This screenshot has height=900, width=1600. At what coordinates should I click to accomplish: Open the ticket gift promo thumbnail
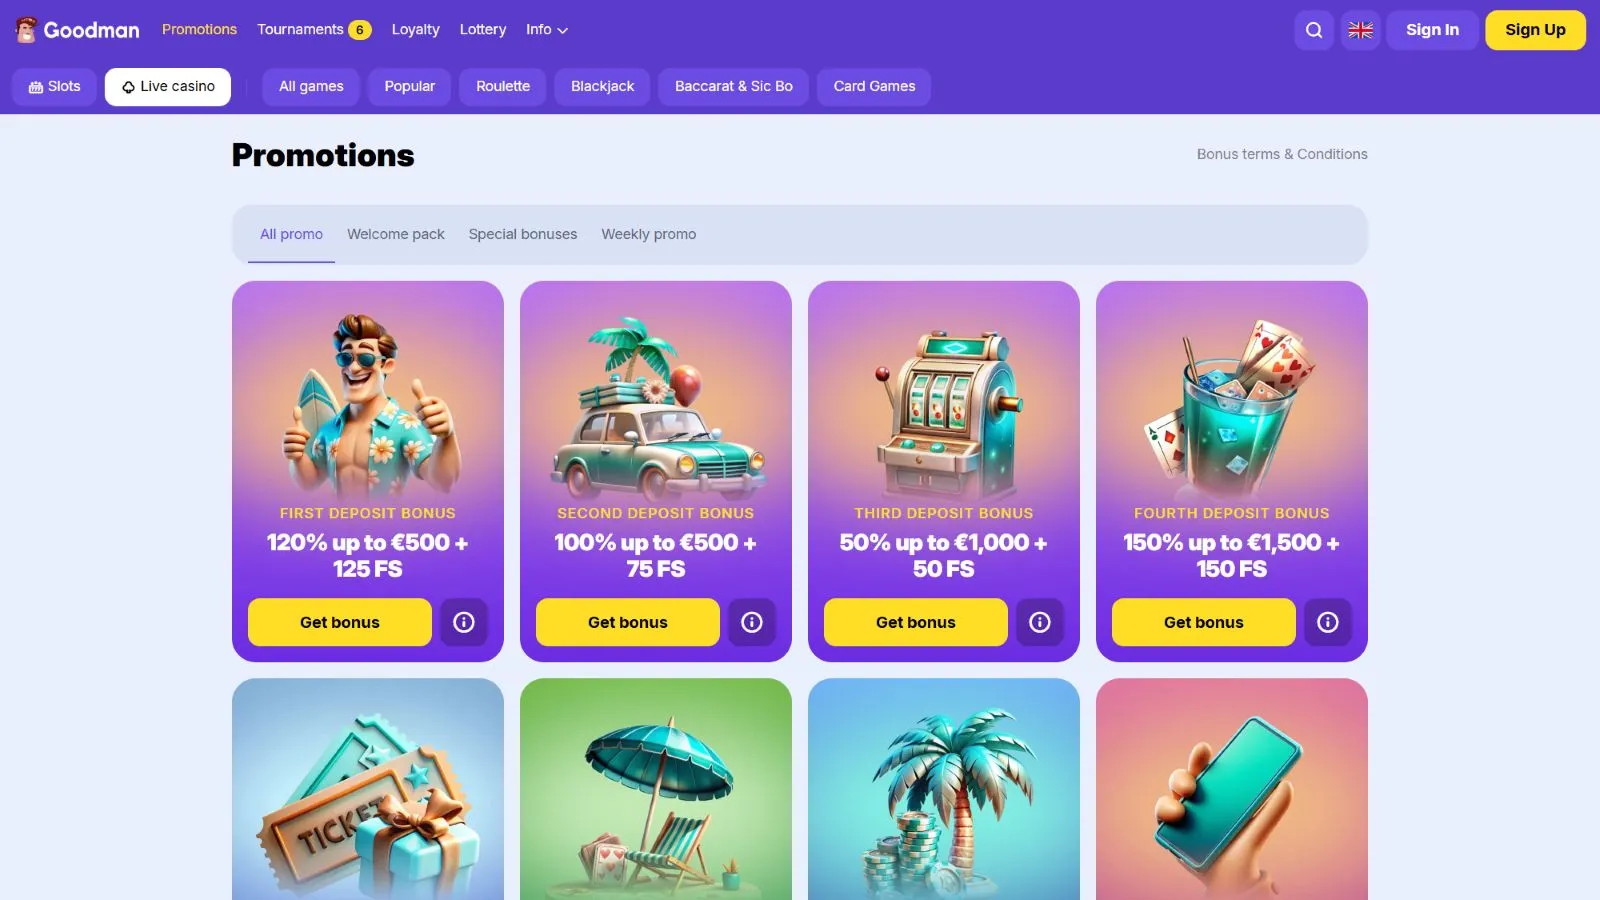pyautogui.click(x=368, y=789)
